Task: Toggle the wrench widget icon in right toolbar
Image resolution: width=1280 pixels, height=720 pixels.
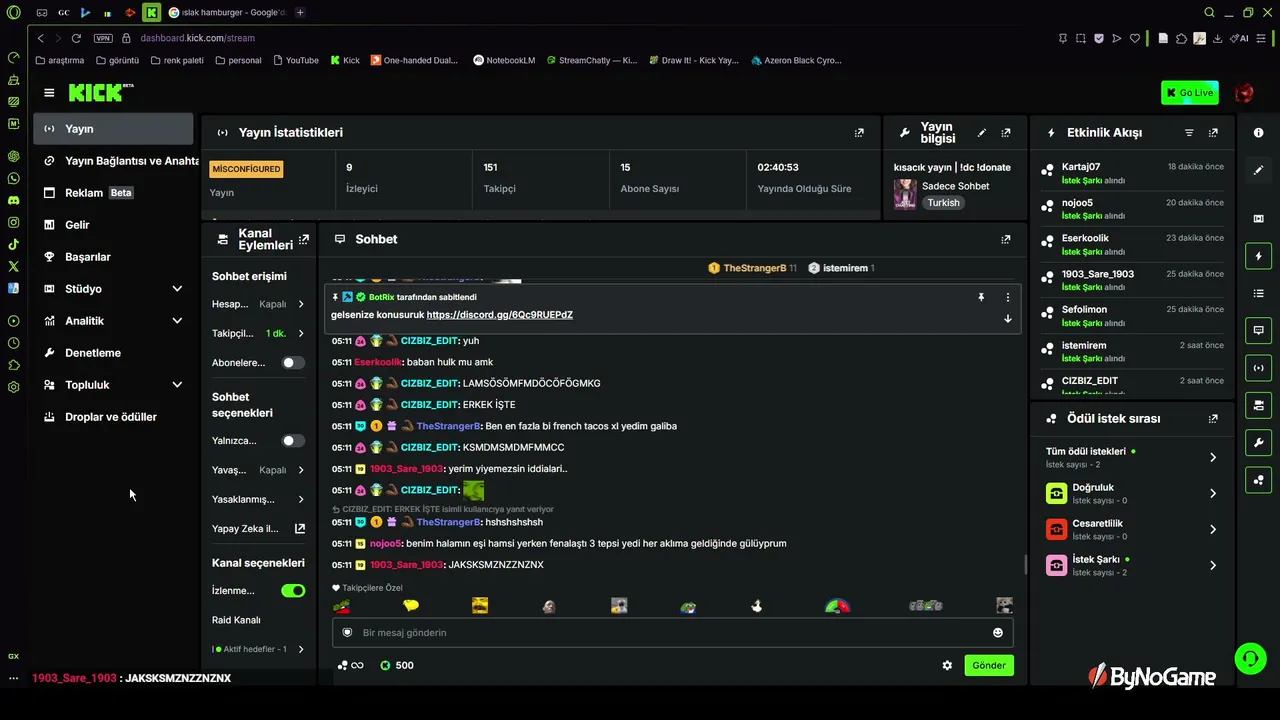Action: 1259,442
